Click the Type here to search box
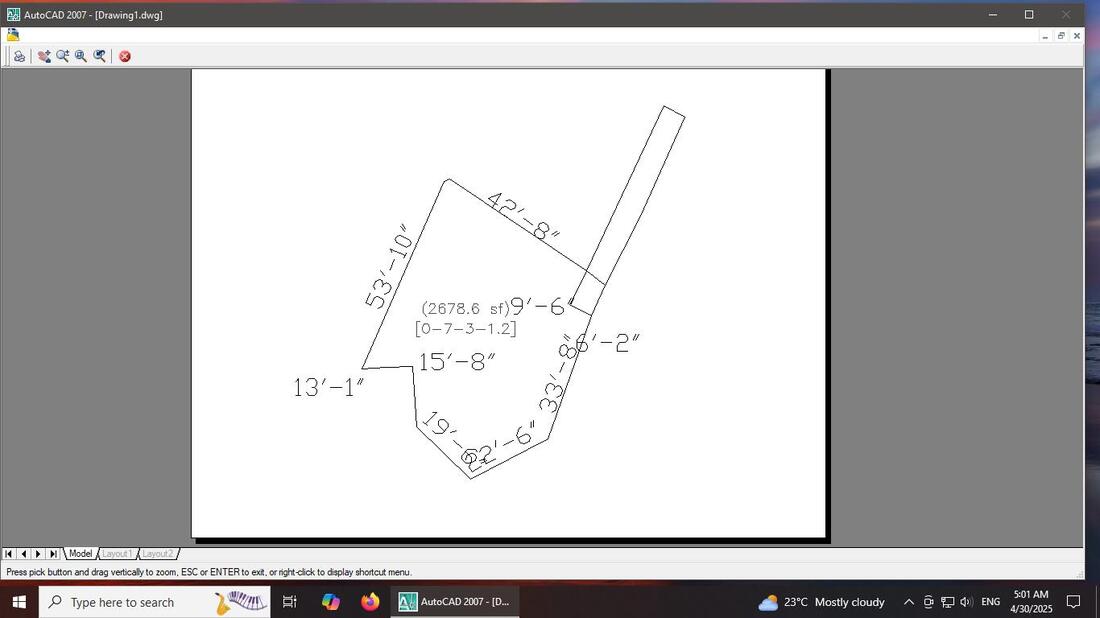1100x618 pixels. click(154, 602)
